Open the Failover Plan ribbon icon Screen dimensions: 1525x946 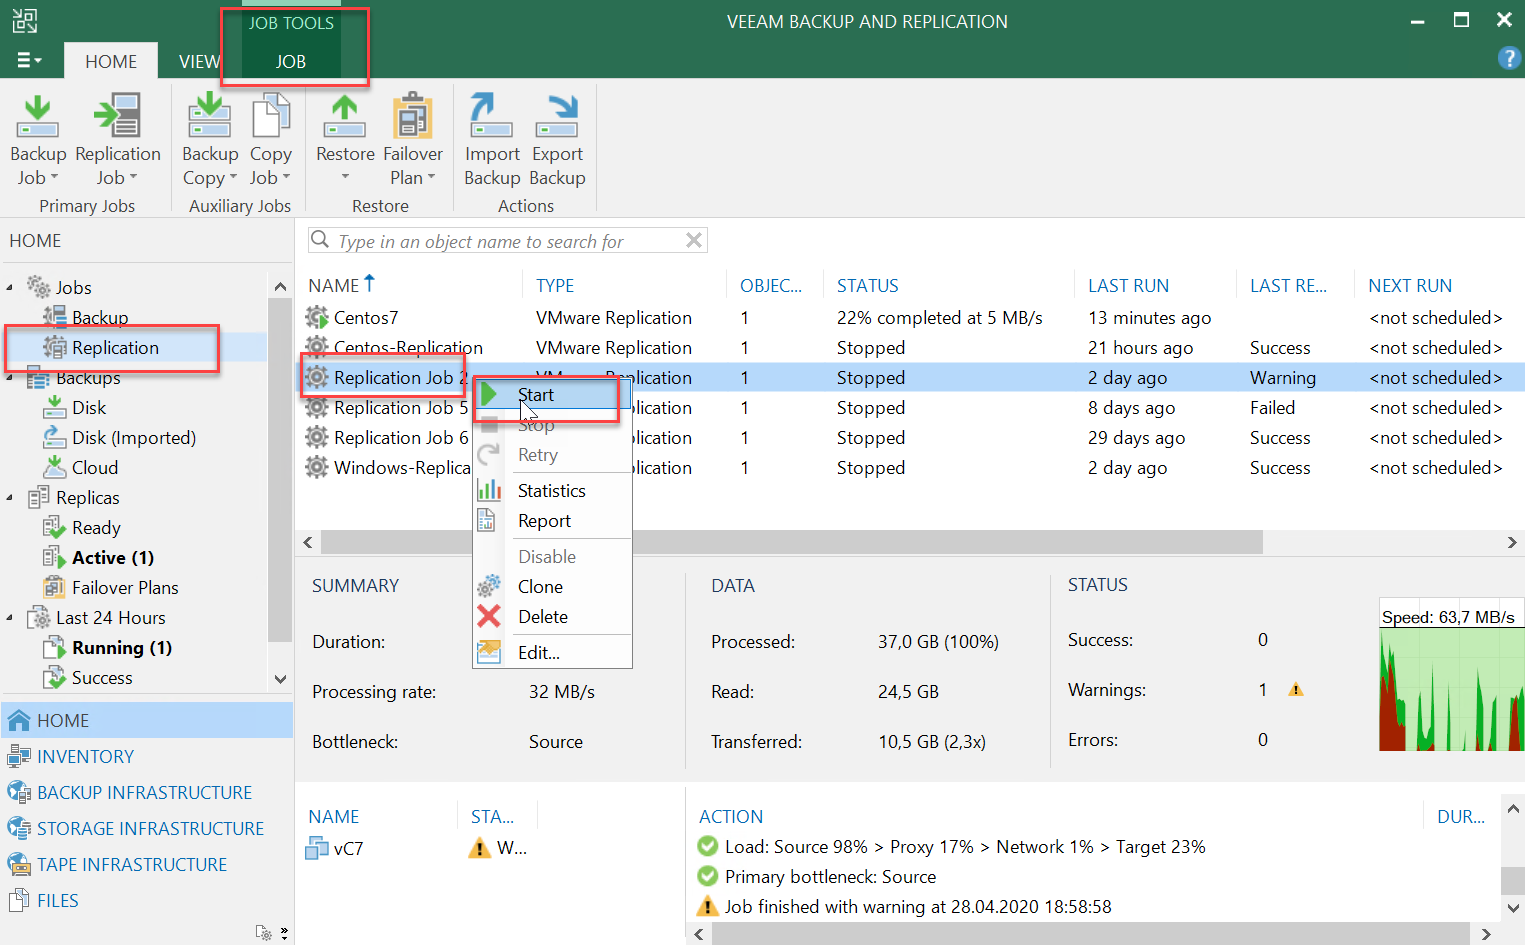[412, 116]
